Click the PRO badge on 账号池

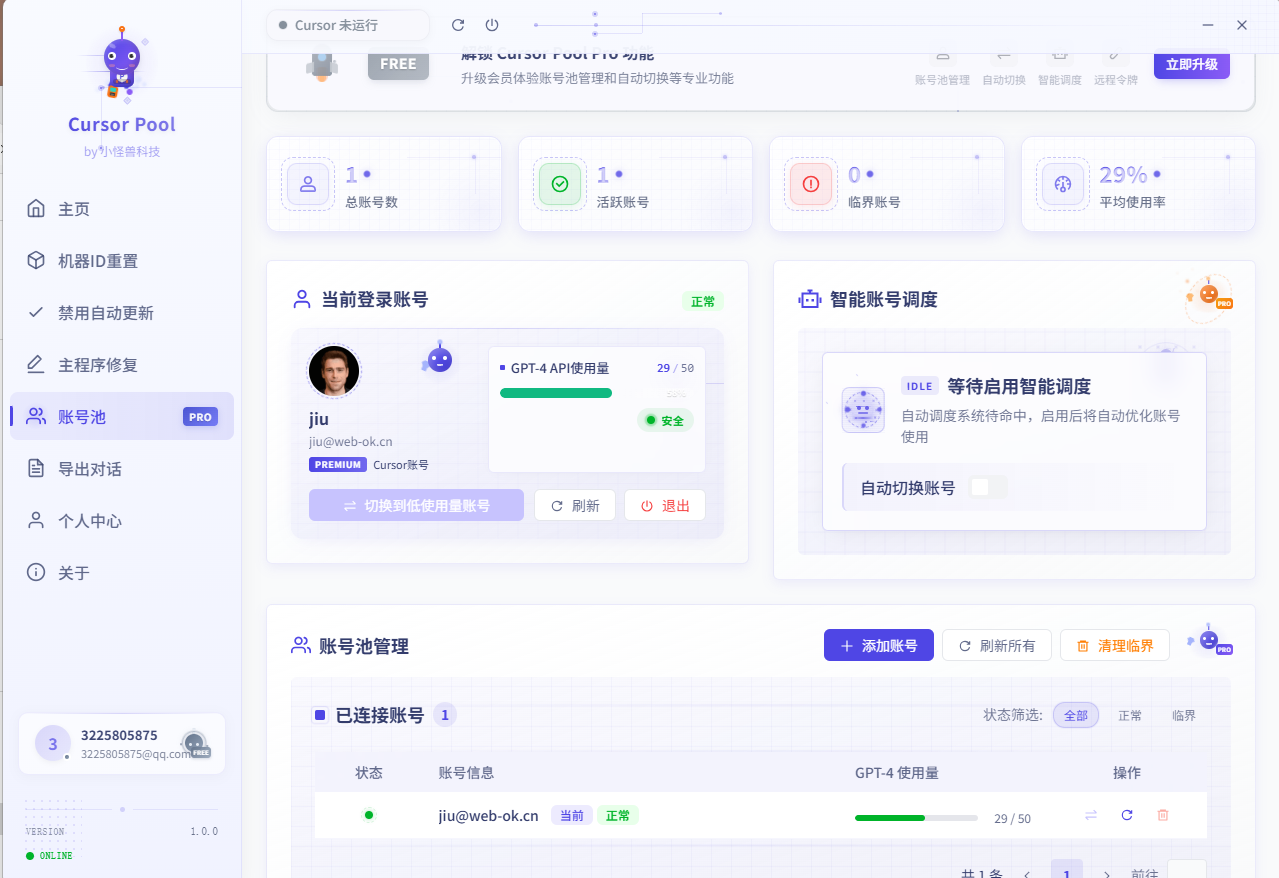(200, 417)
